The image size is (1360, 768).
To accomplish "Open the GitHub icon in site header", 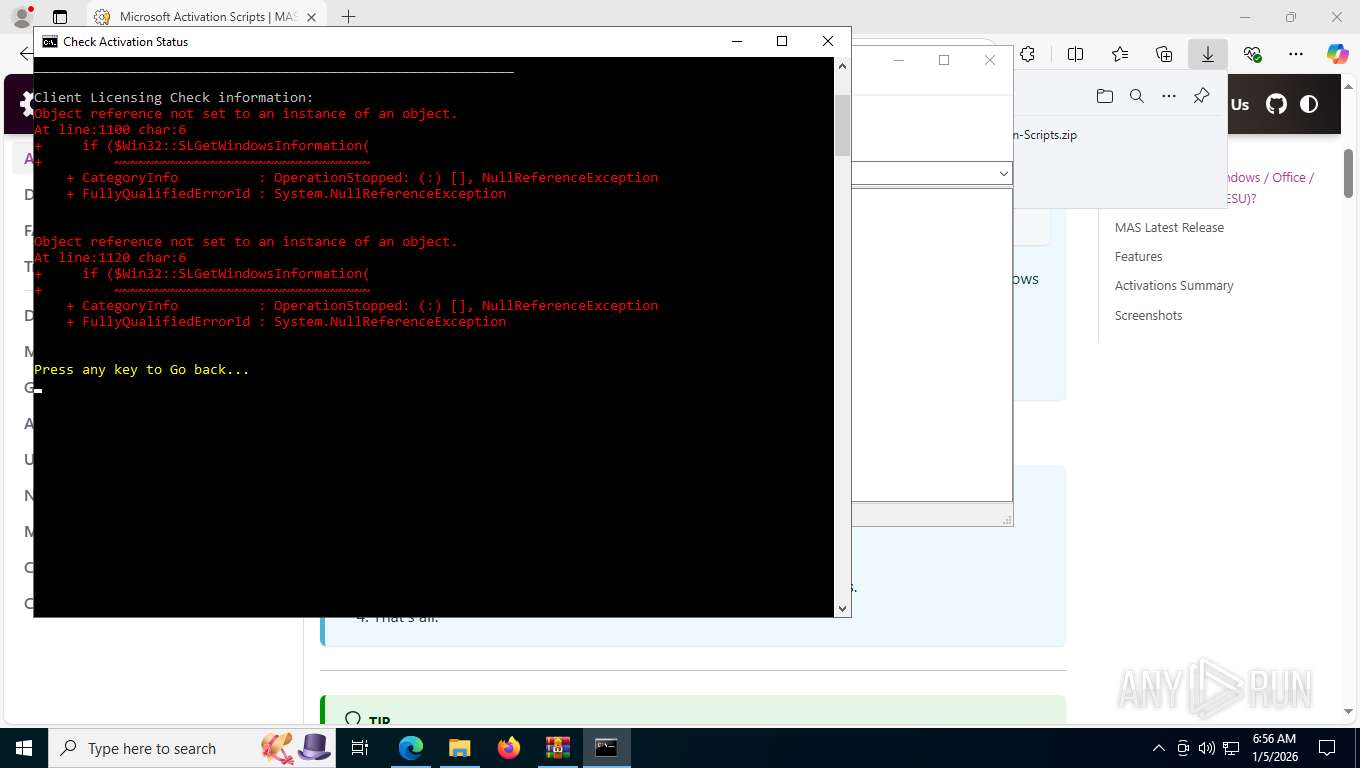I will click(x=1276, y=104).
